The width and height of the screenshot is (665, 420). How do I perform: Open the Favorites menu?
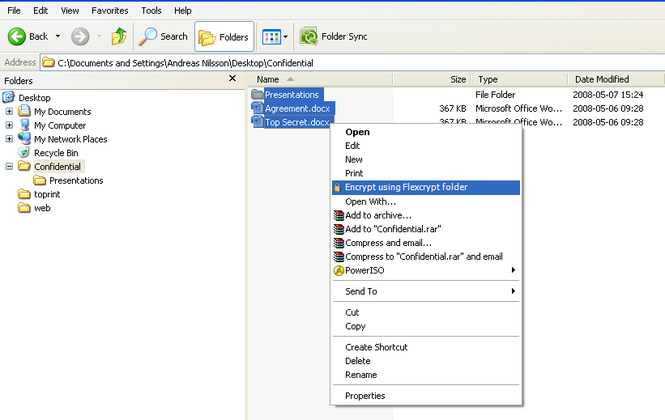[108, 10]
